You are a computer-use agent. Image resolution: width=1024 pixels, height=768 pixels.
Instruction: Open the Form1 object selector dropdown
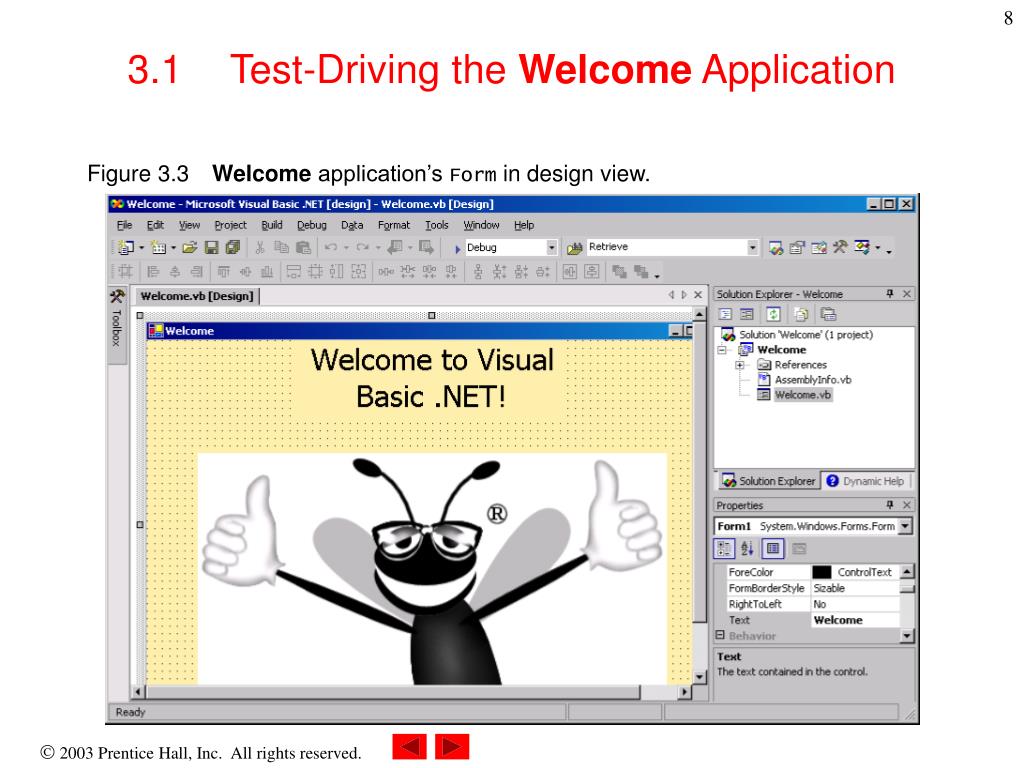(905, 526)
